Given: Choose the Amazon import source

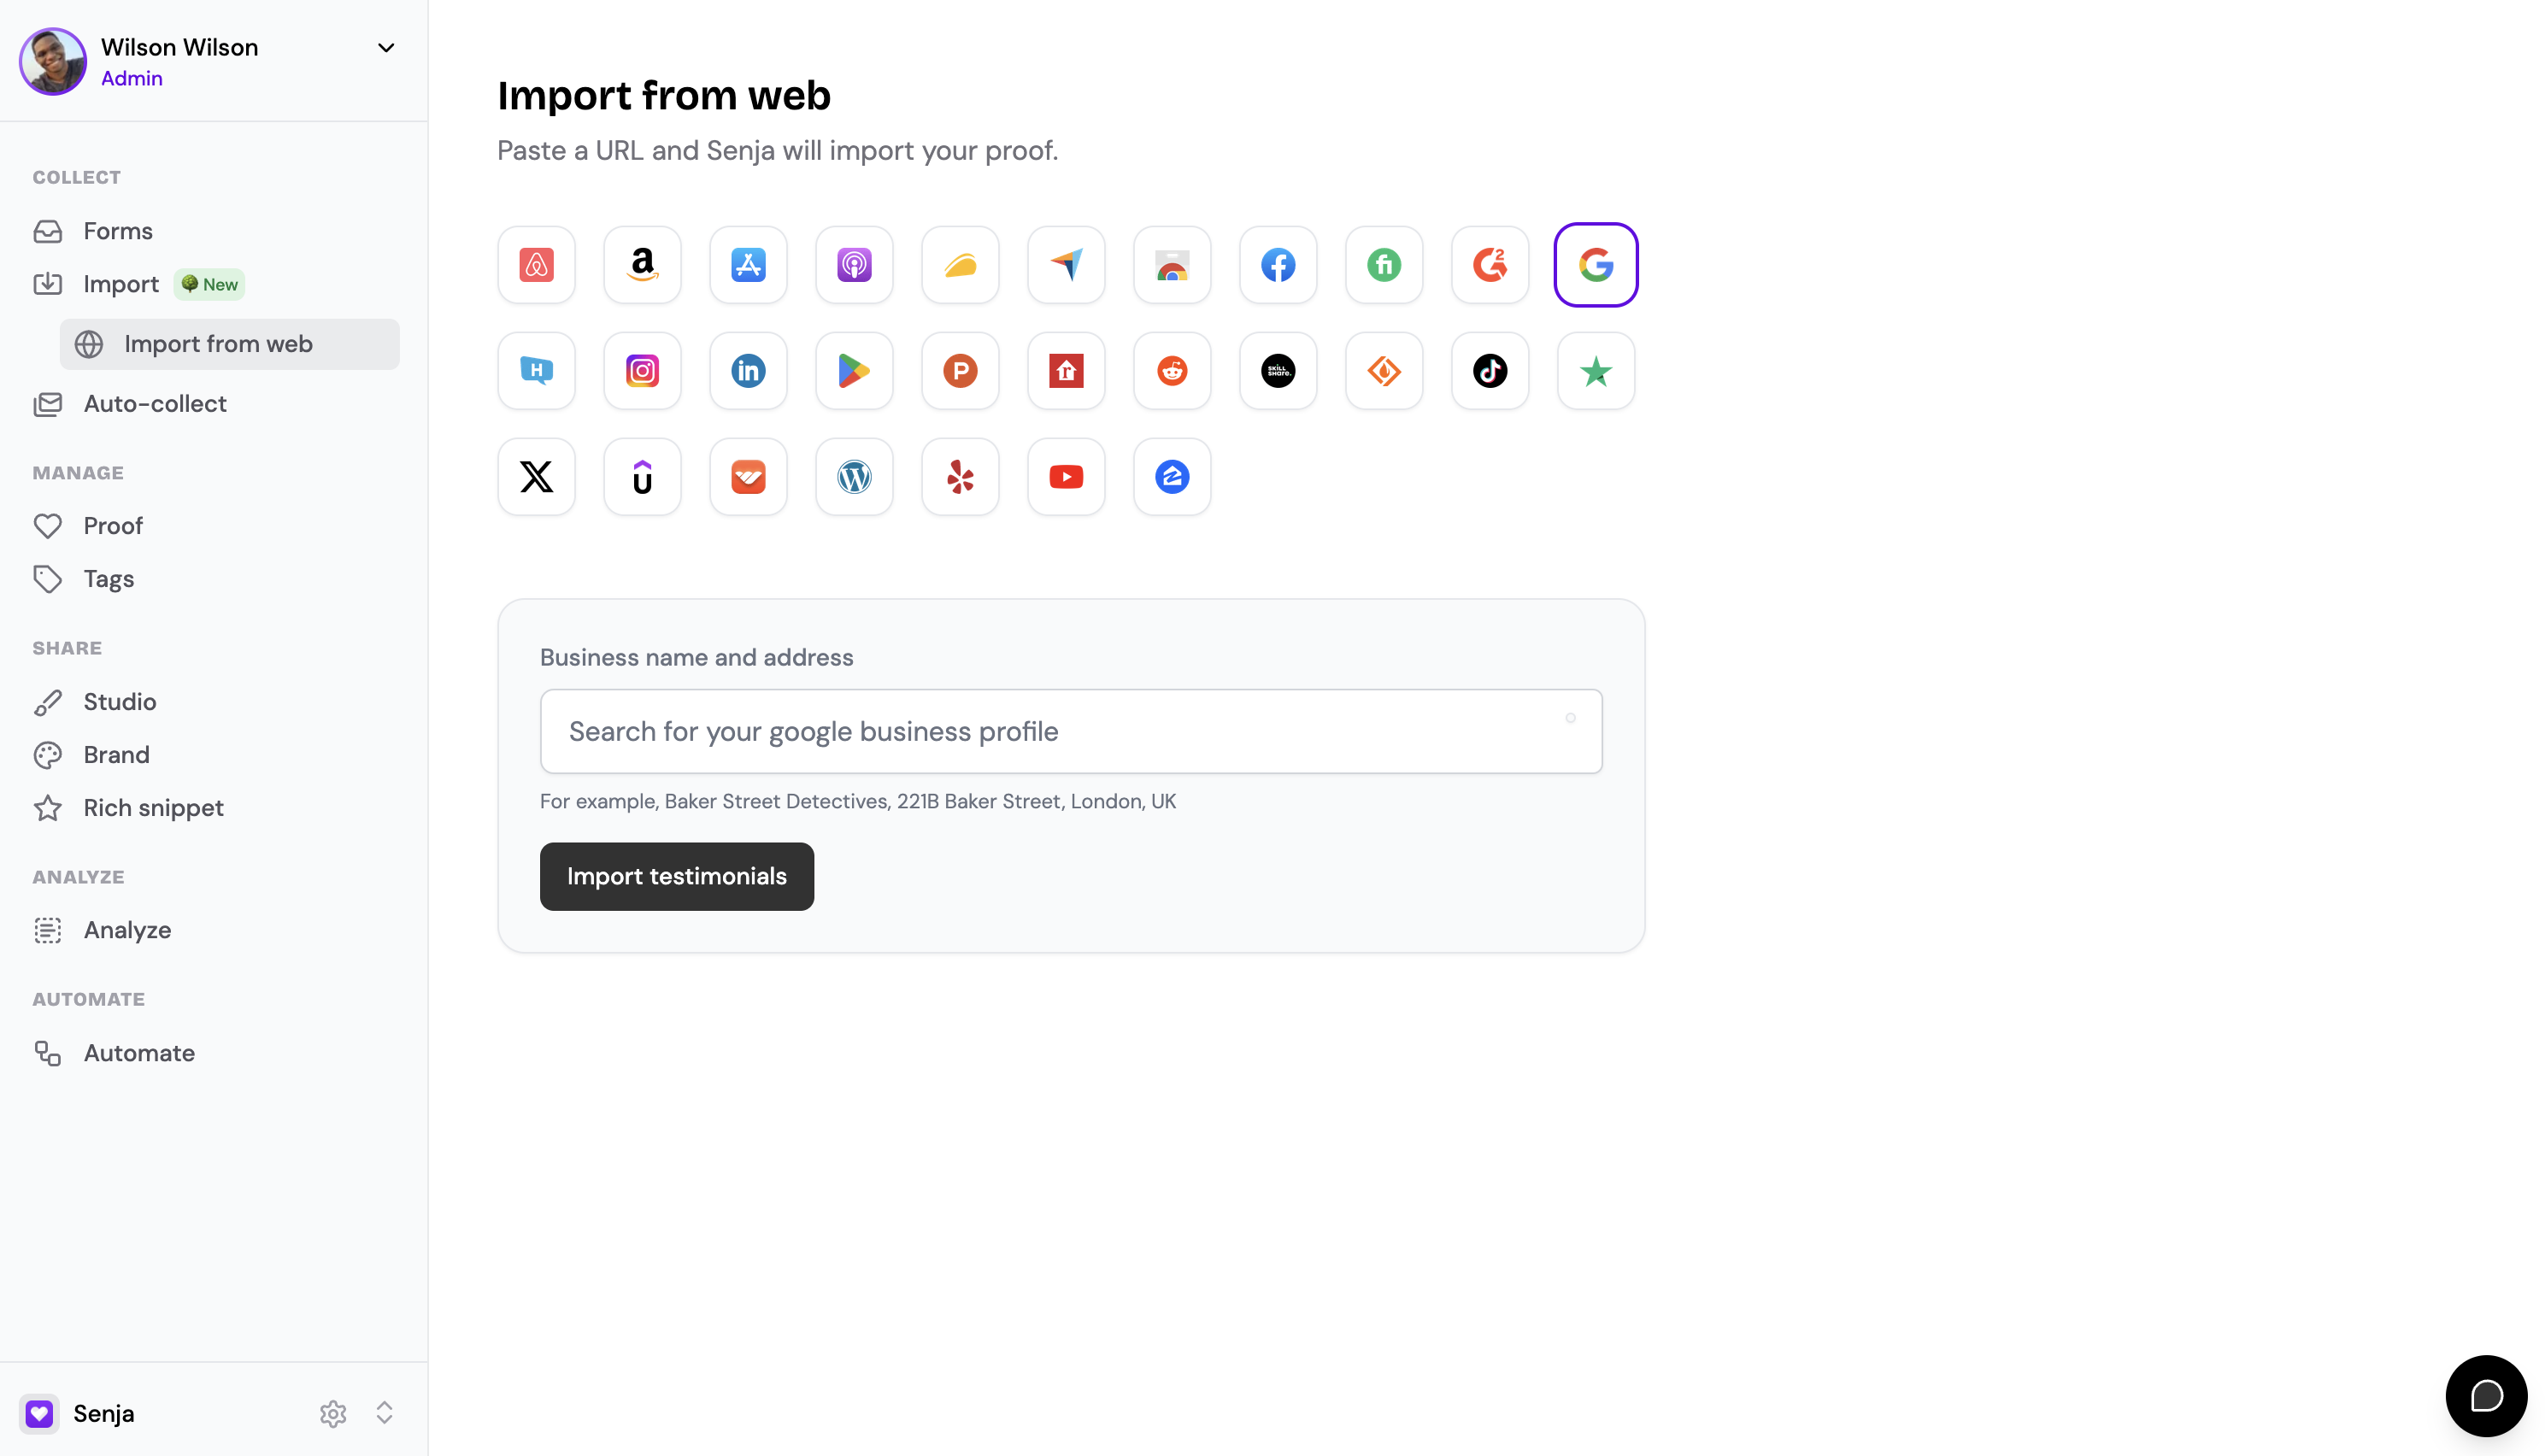Looking at the screenshot, I should point(642,265).
